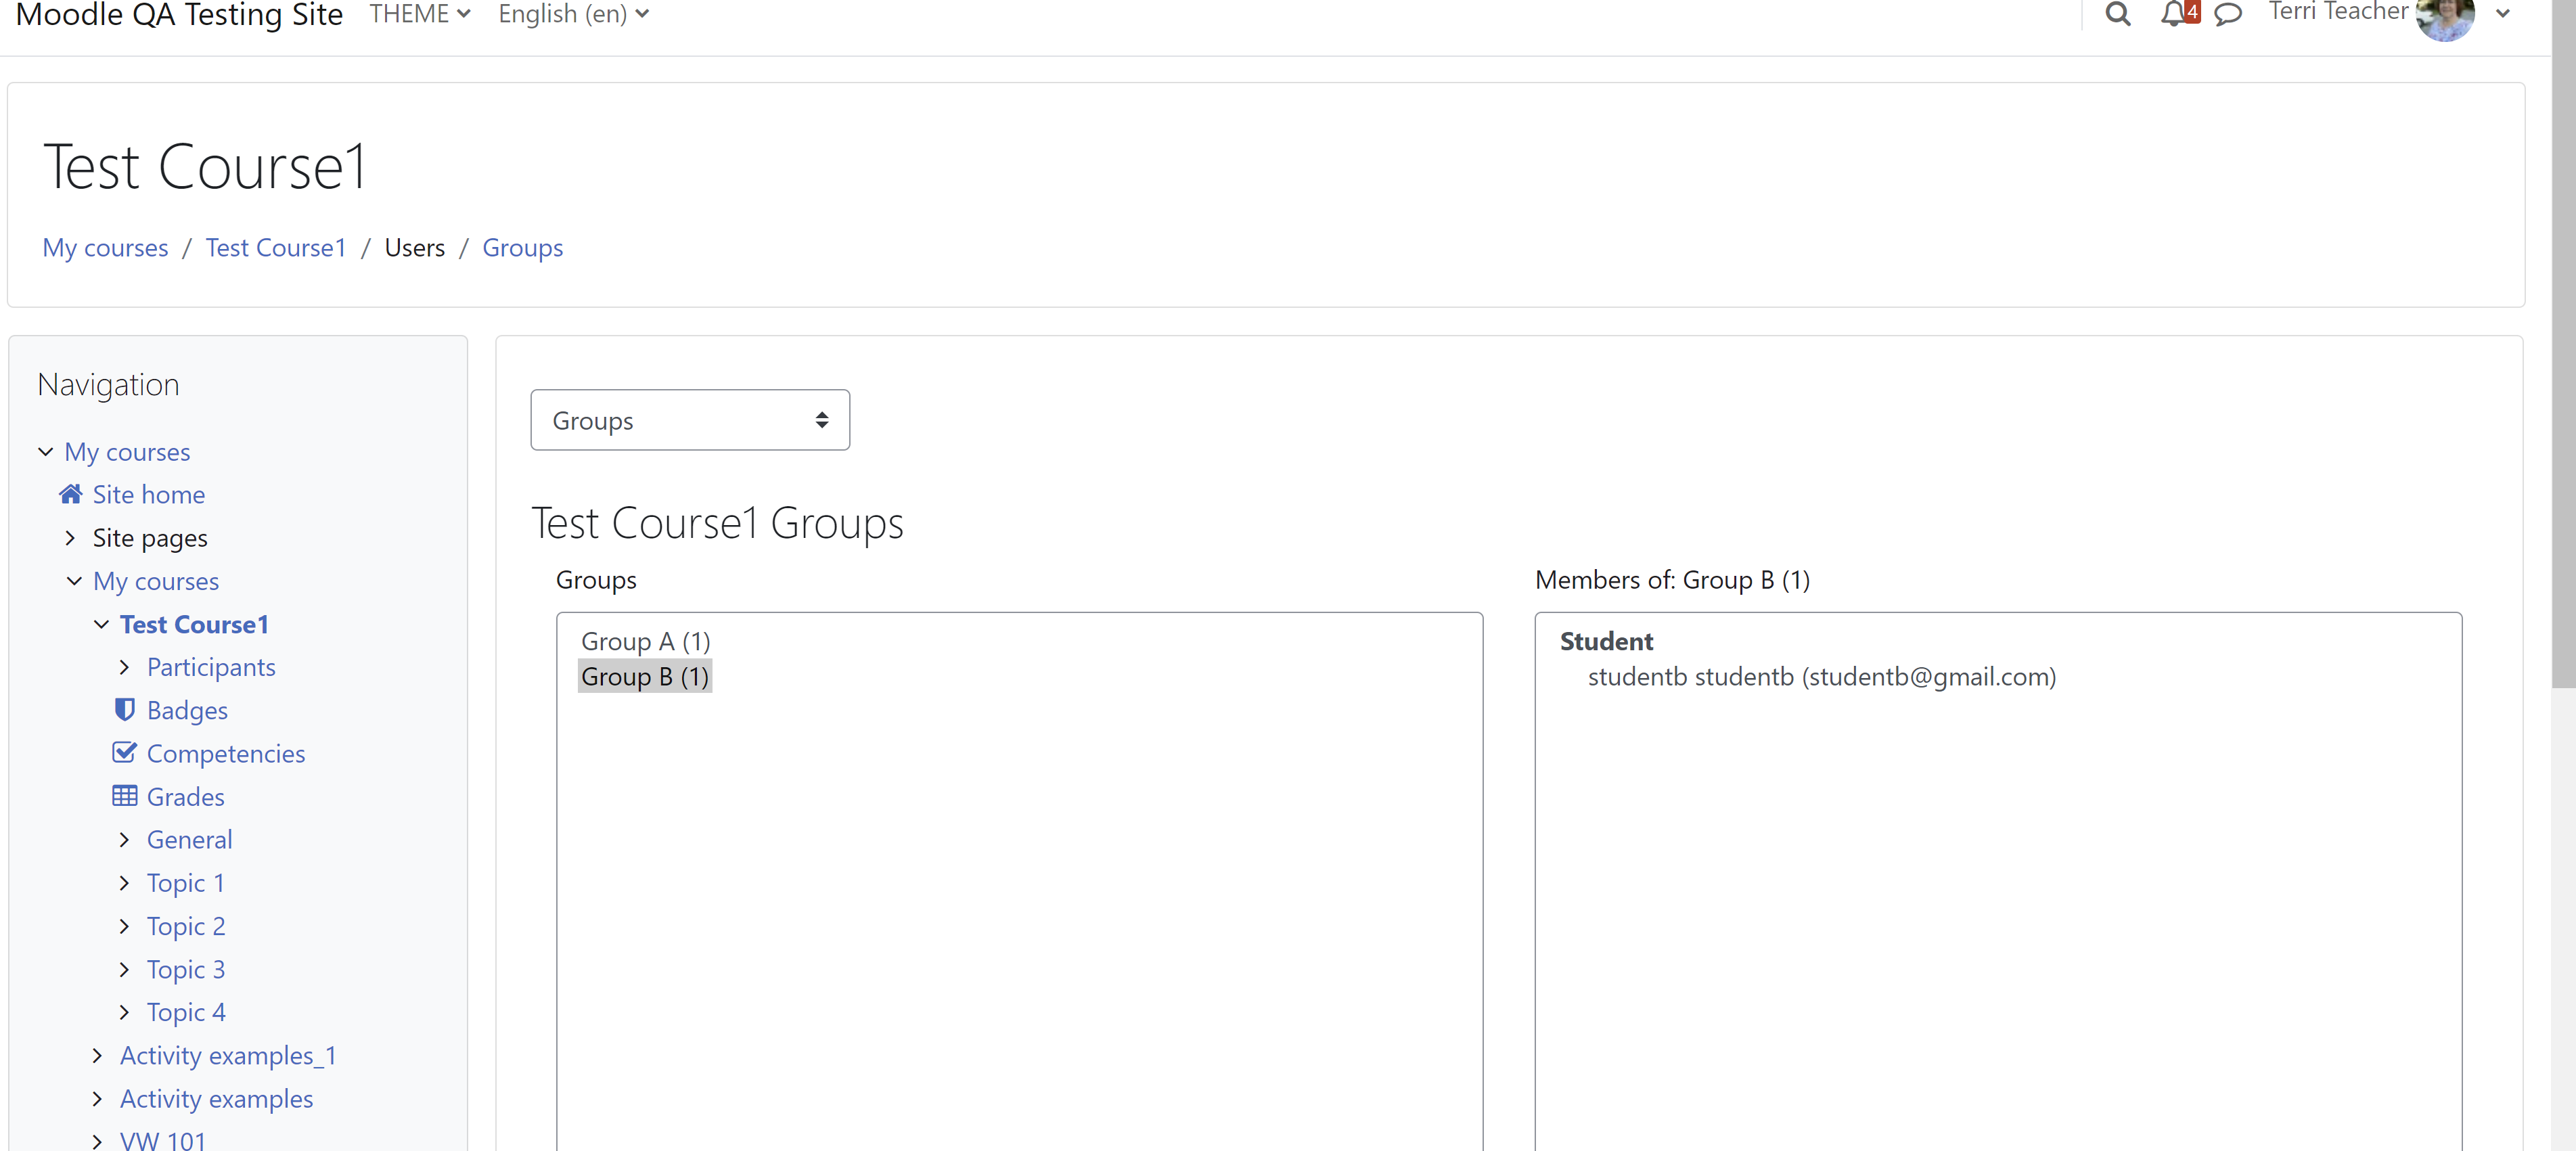Open the search magnifier icon

point(2117,14)
